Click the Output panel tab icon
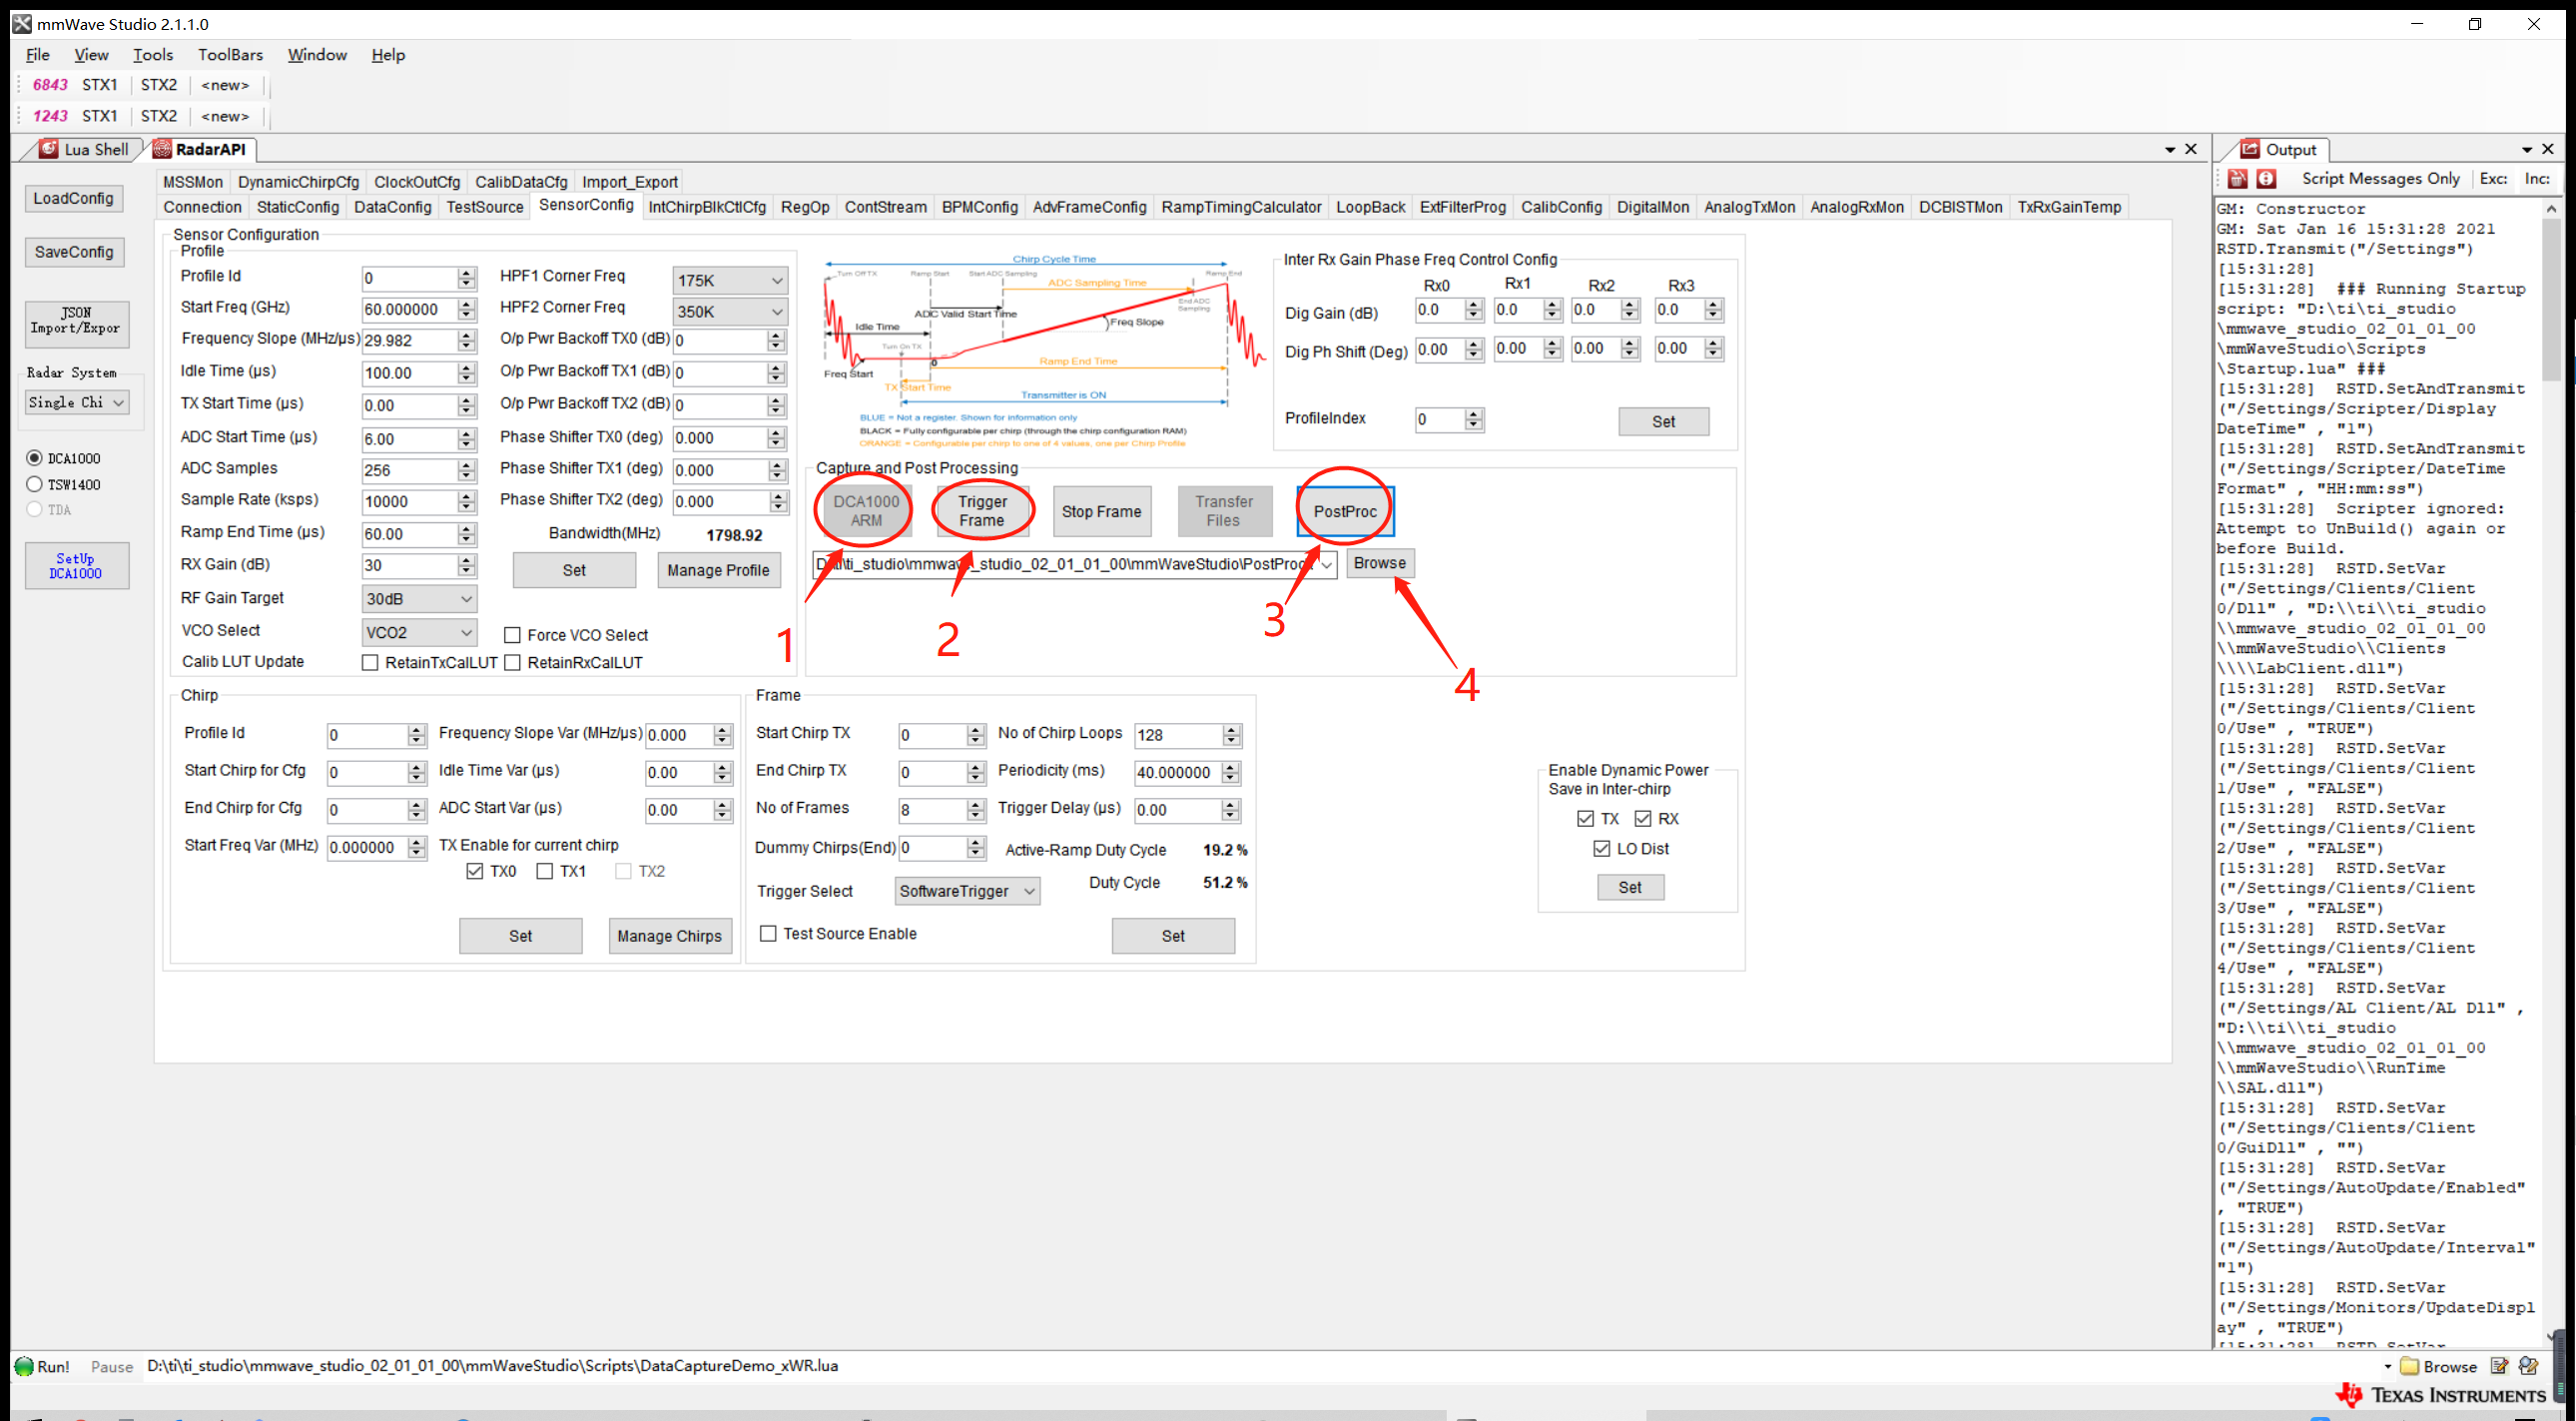This screenshot has width=2576, height=1421. [2249, 149]
